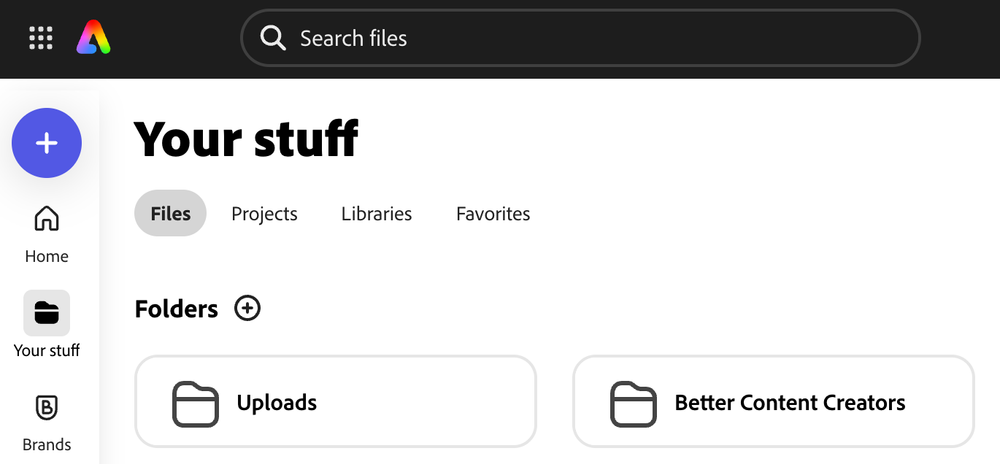Select the Favorites tab
Image resolution: width=1000 pixels, height=464 pixels.
click(x=493, y=213)
